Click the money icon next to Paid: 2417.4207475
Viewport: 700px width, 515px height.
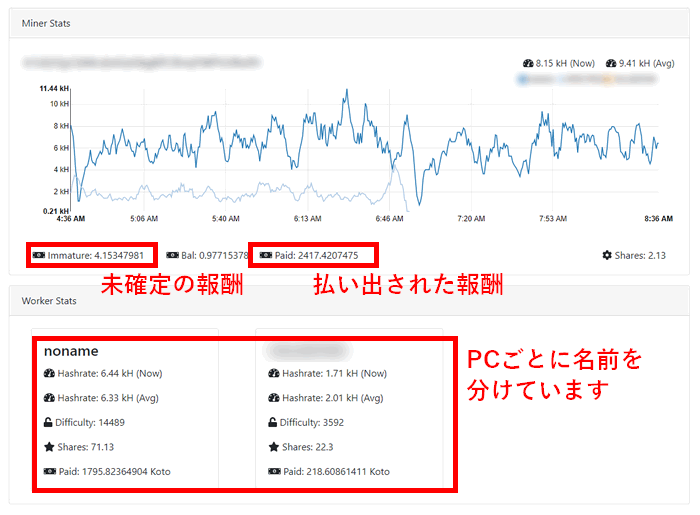[266, 255]
